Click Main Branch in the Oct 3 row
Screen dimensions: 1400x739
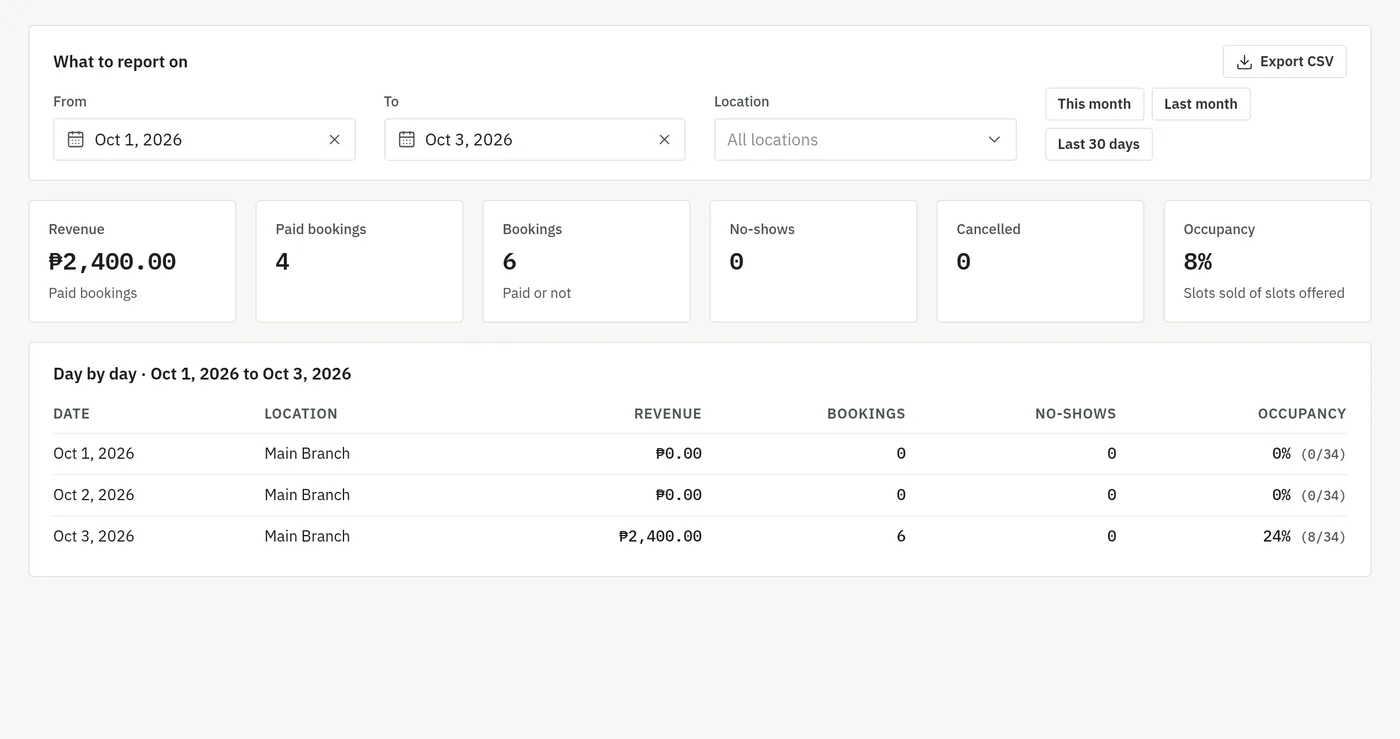pyautogui.click(x=307, y=537)
